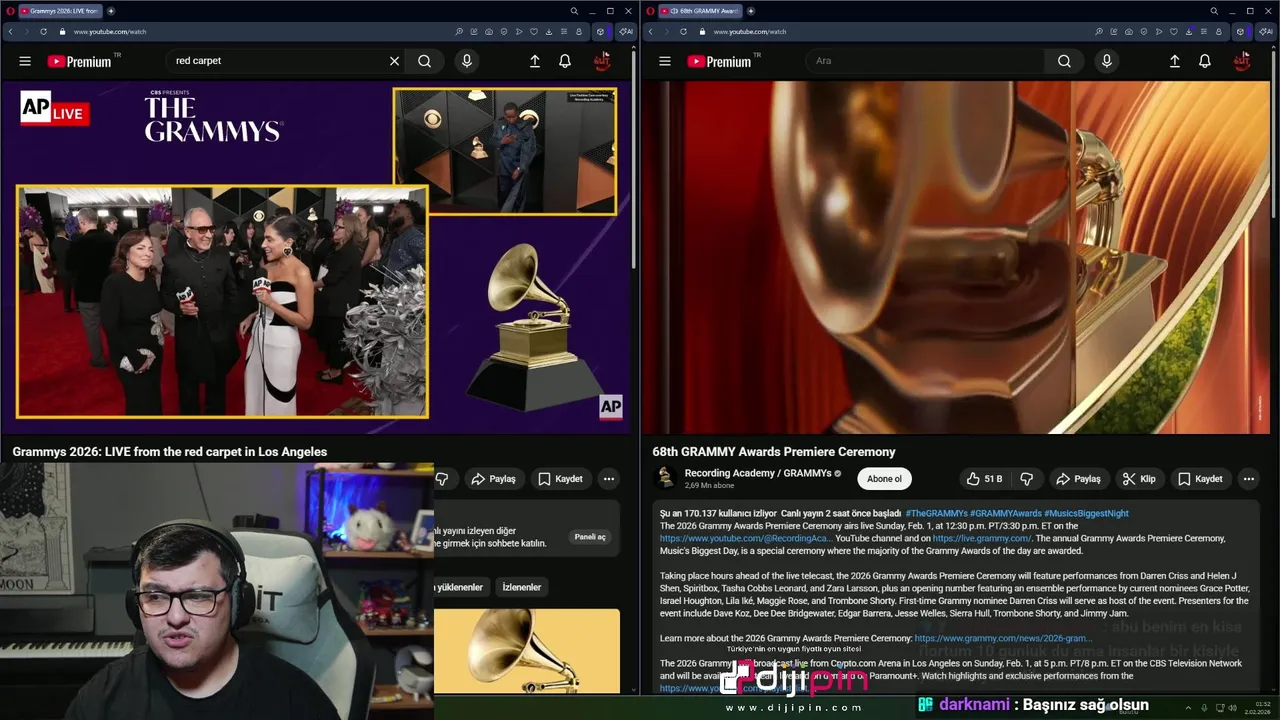Open notifications bell in the right window
This screenshot has height=720, width=1280.
(x=1205, y=61)
